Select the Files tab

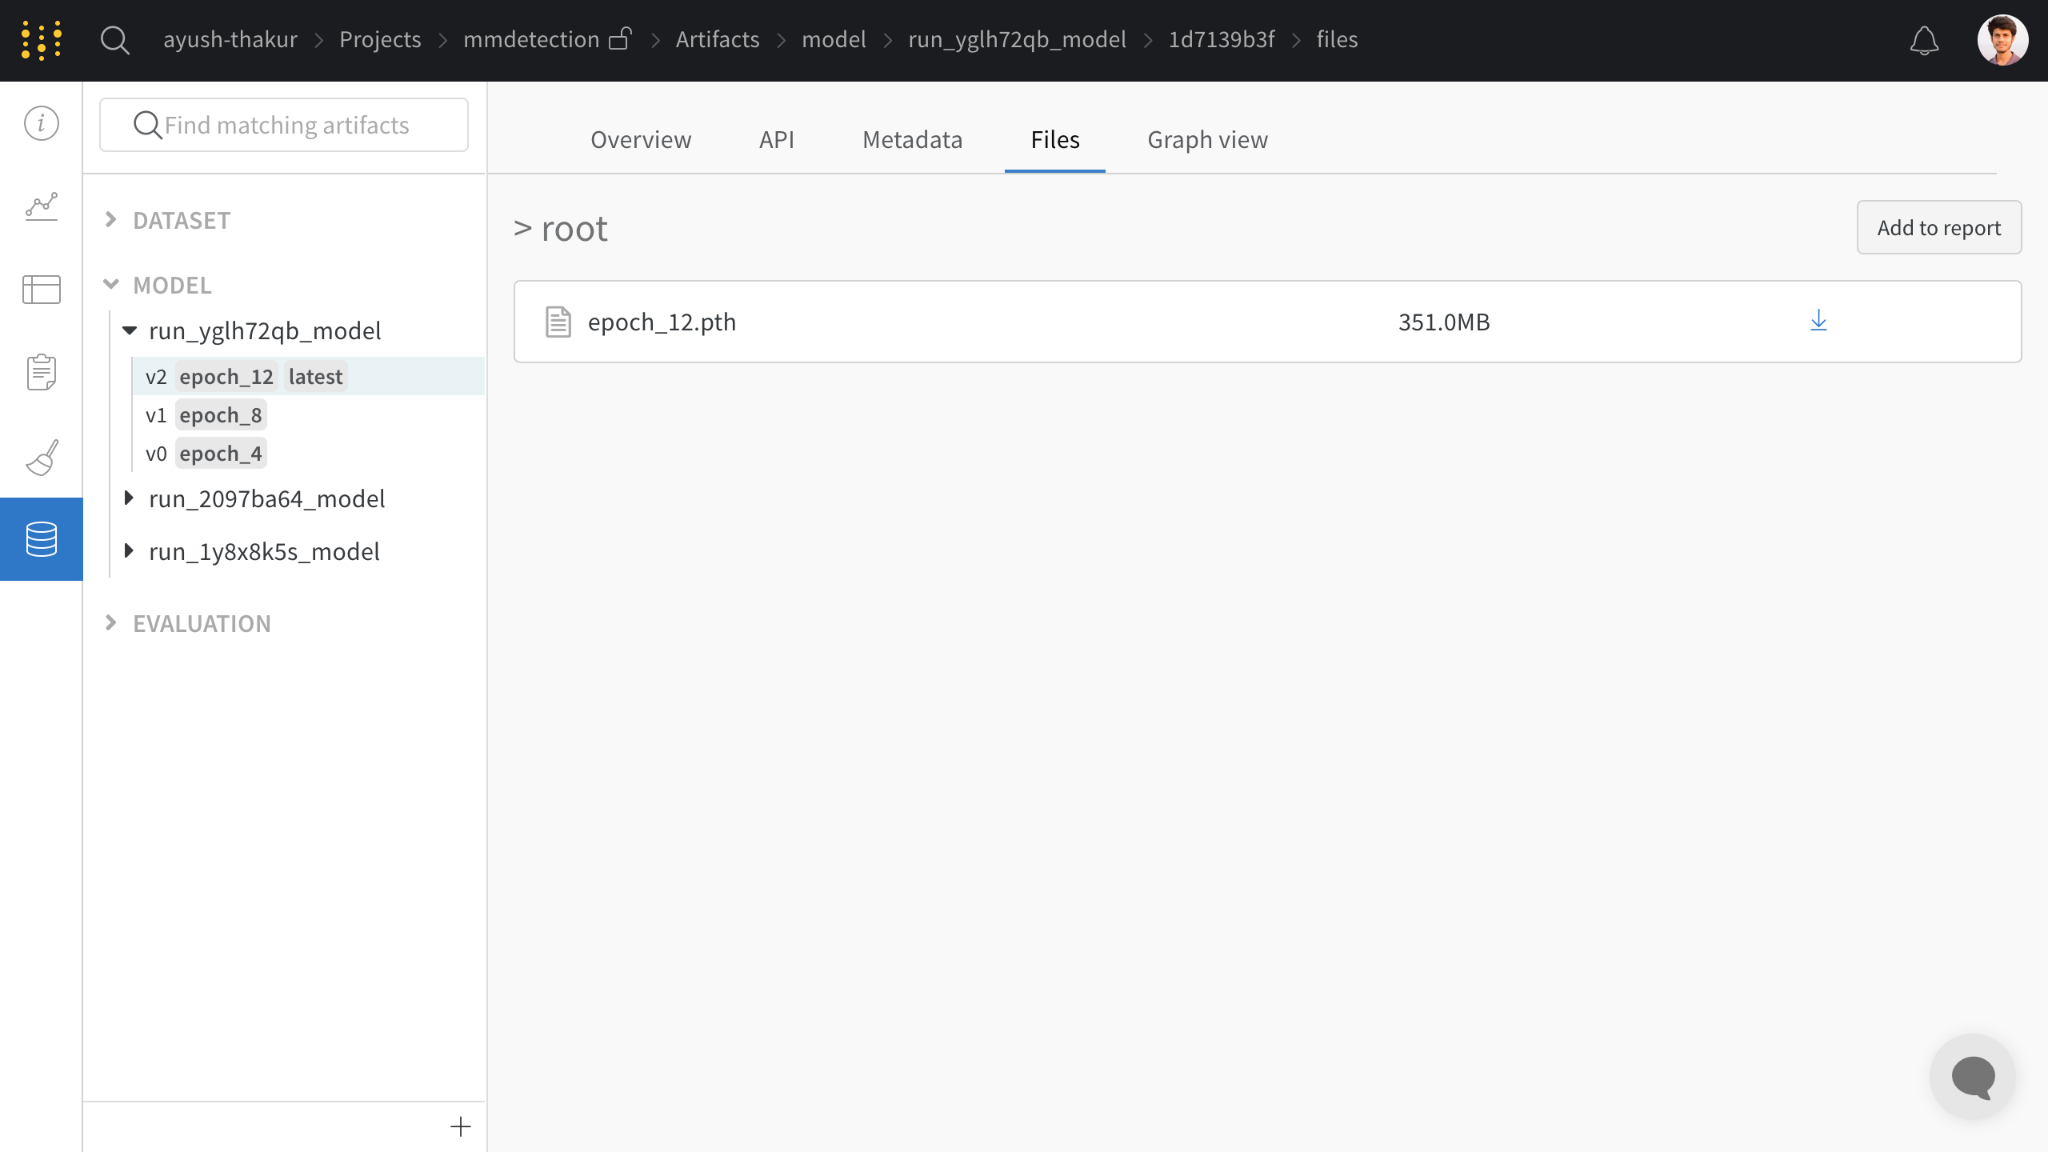1055,140
